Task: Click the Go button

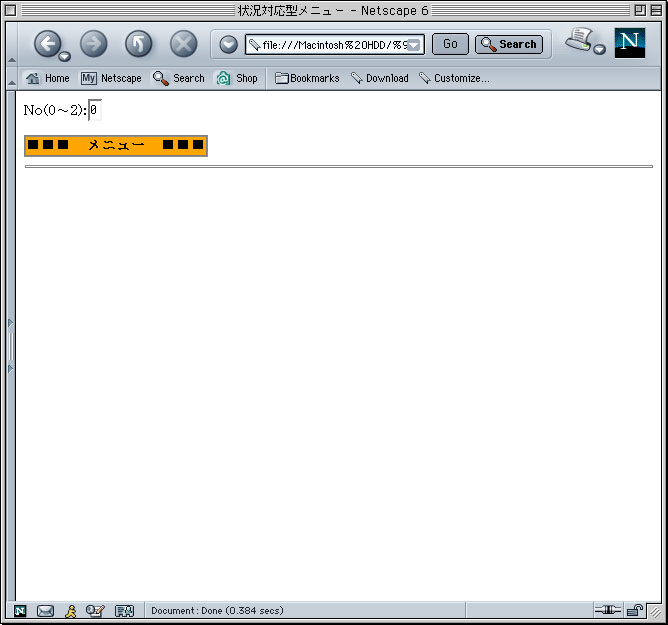Action: pos(450,44)
